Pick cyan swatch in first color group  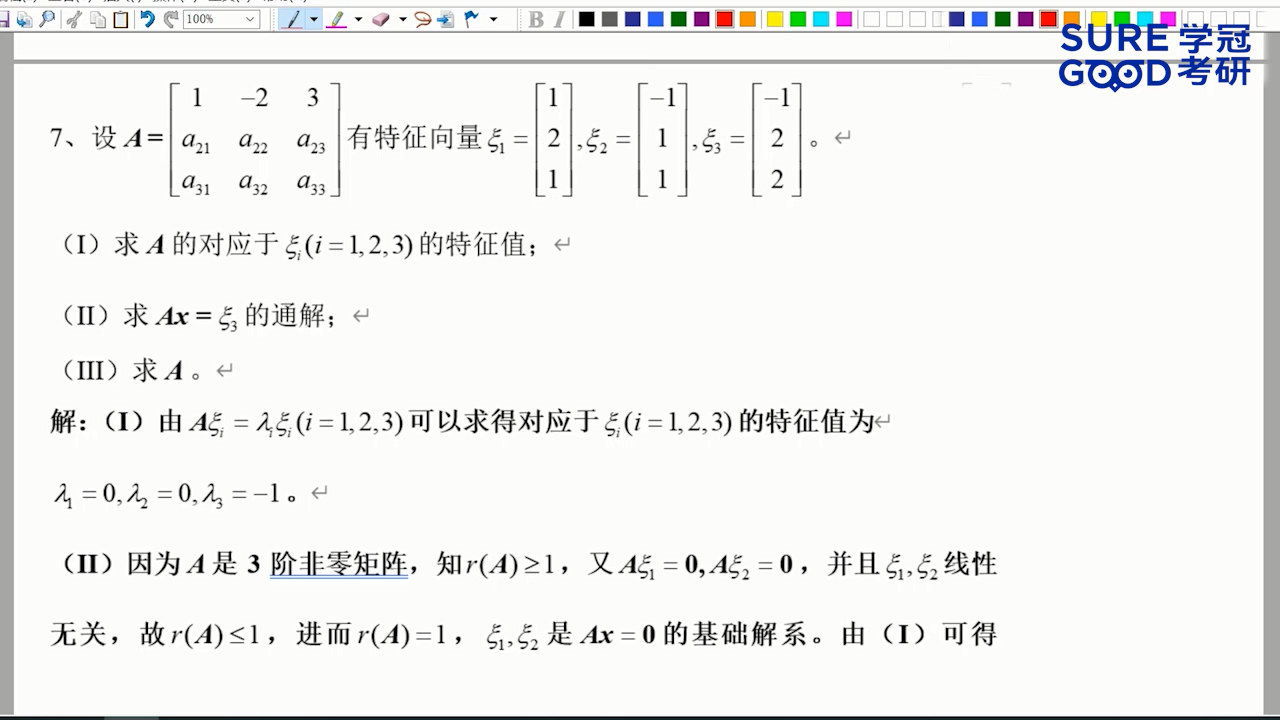(x=821, y=19)
